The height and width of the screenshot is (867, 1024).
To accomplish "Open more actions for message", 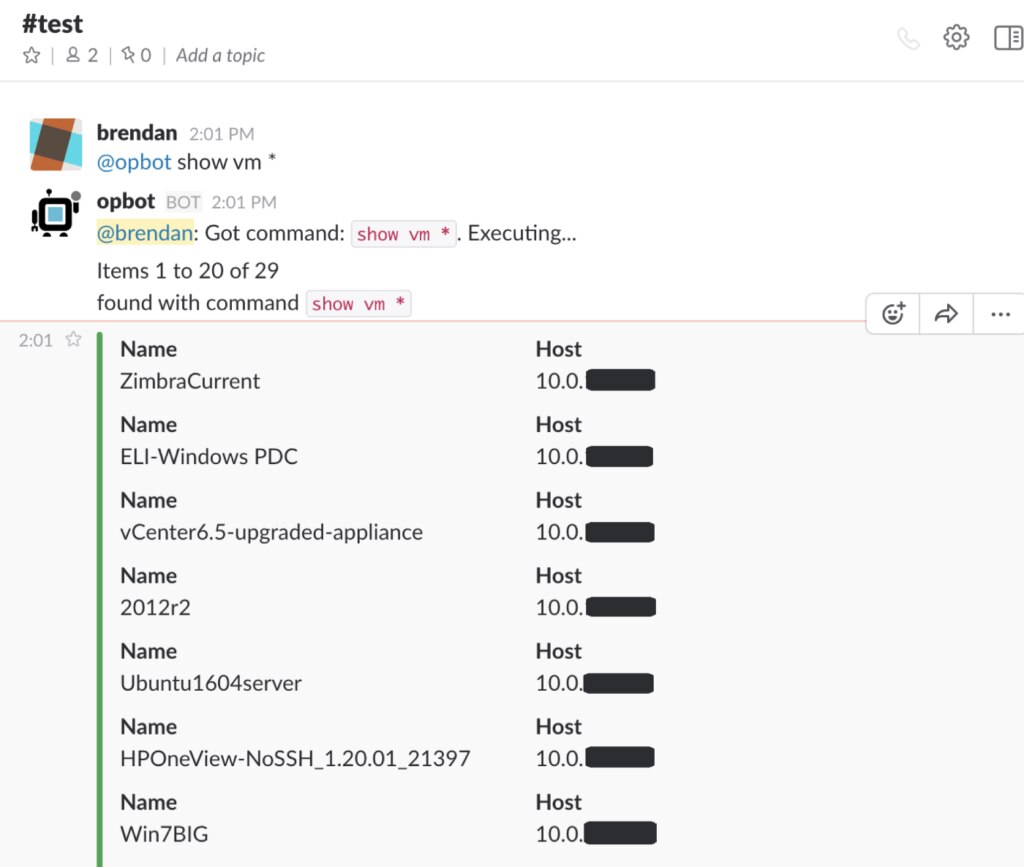I will [1000, 314].
